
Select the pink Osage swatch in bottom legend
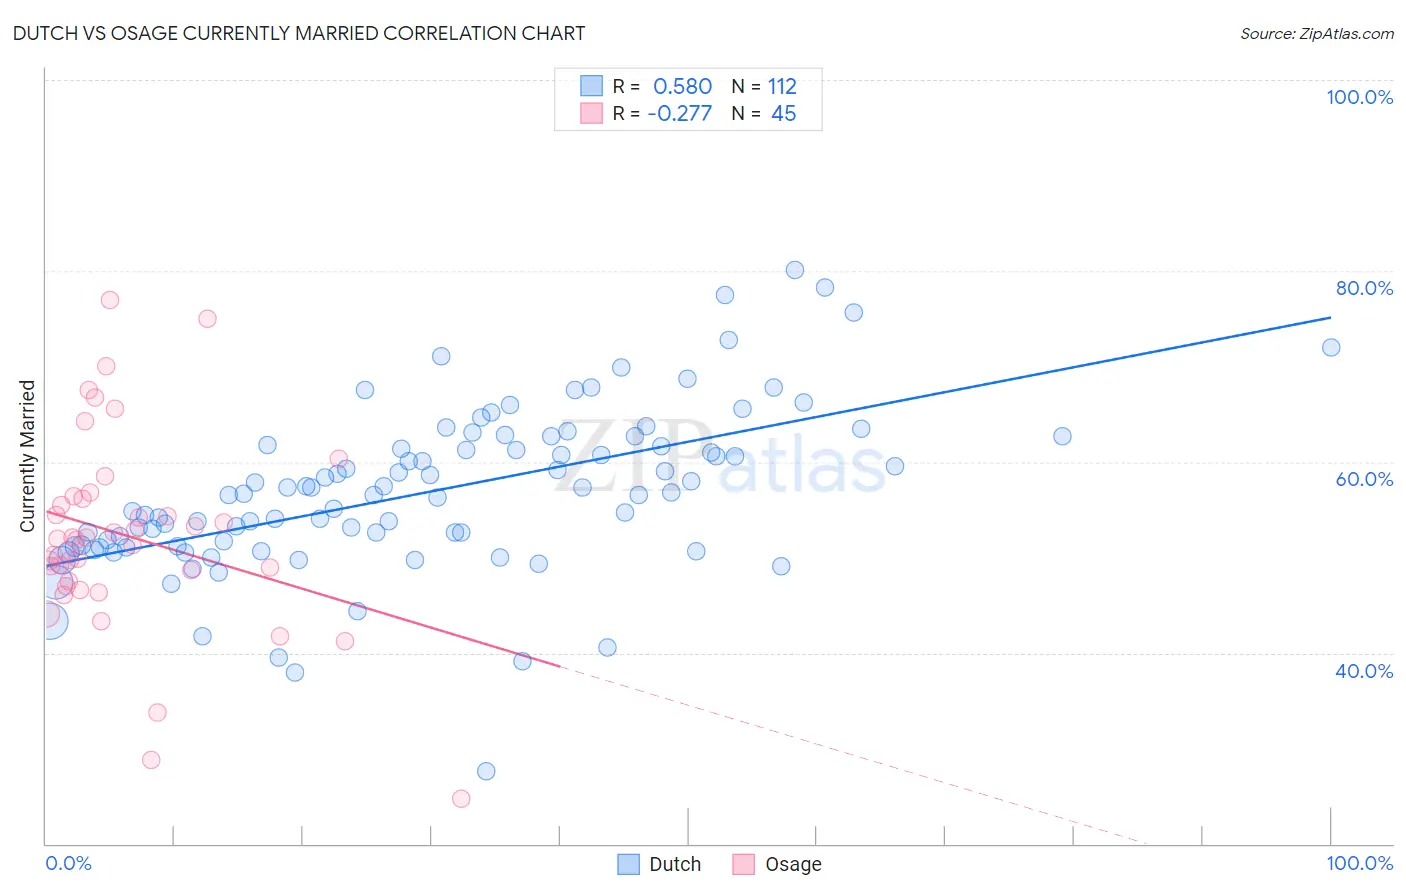coord(743,864)
